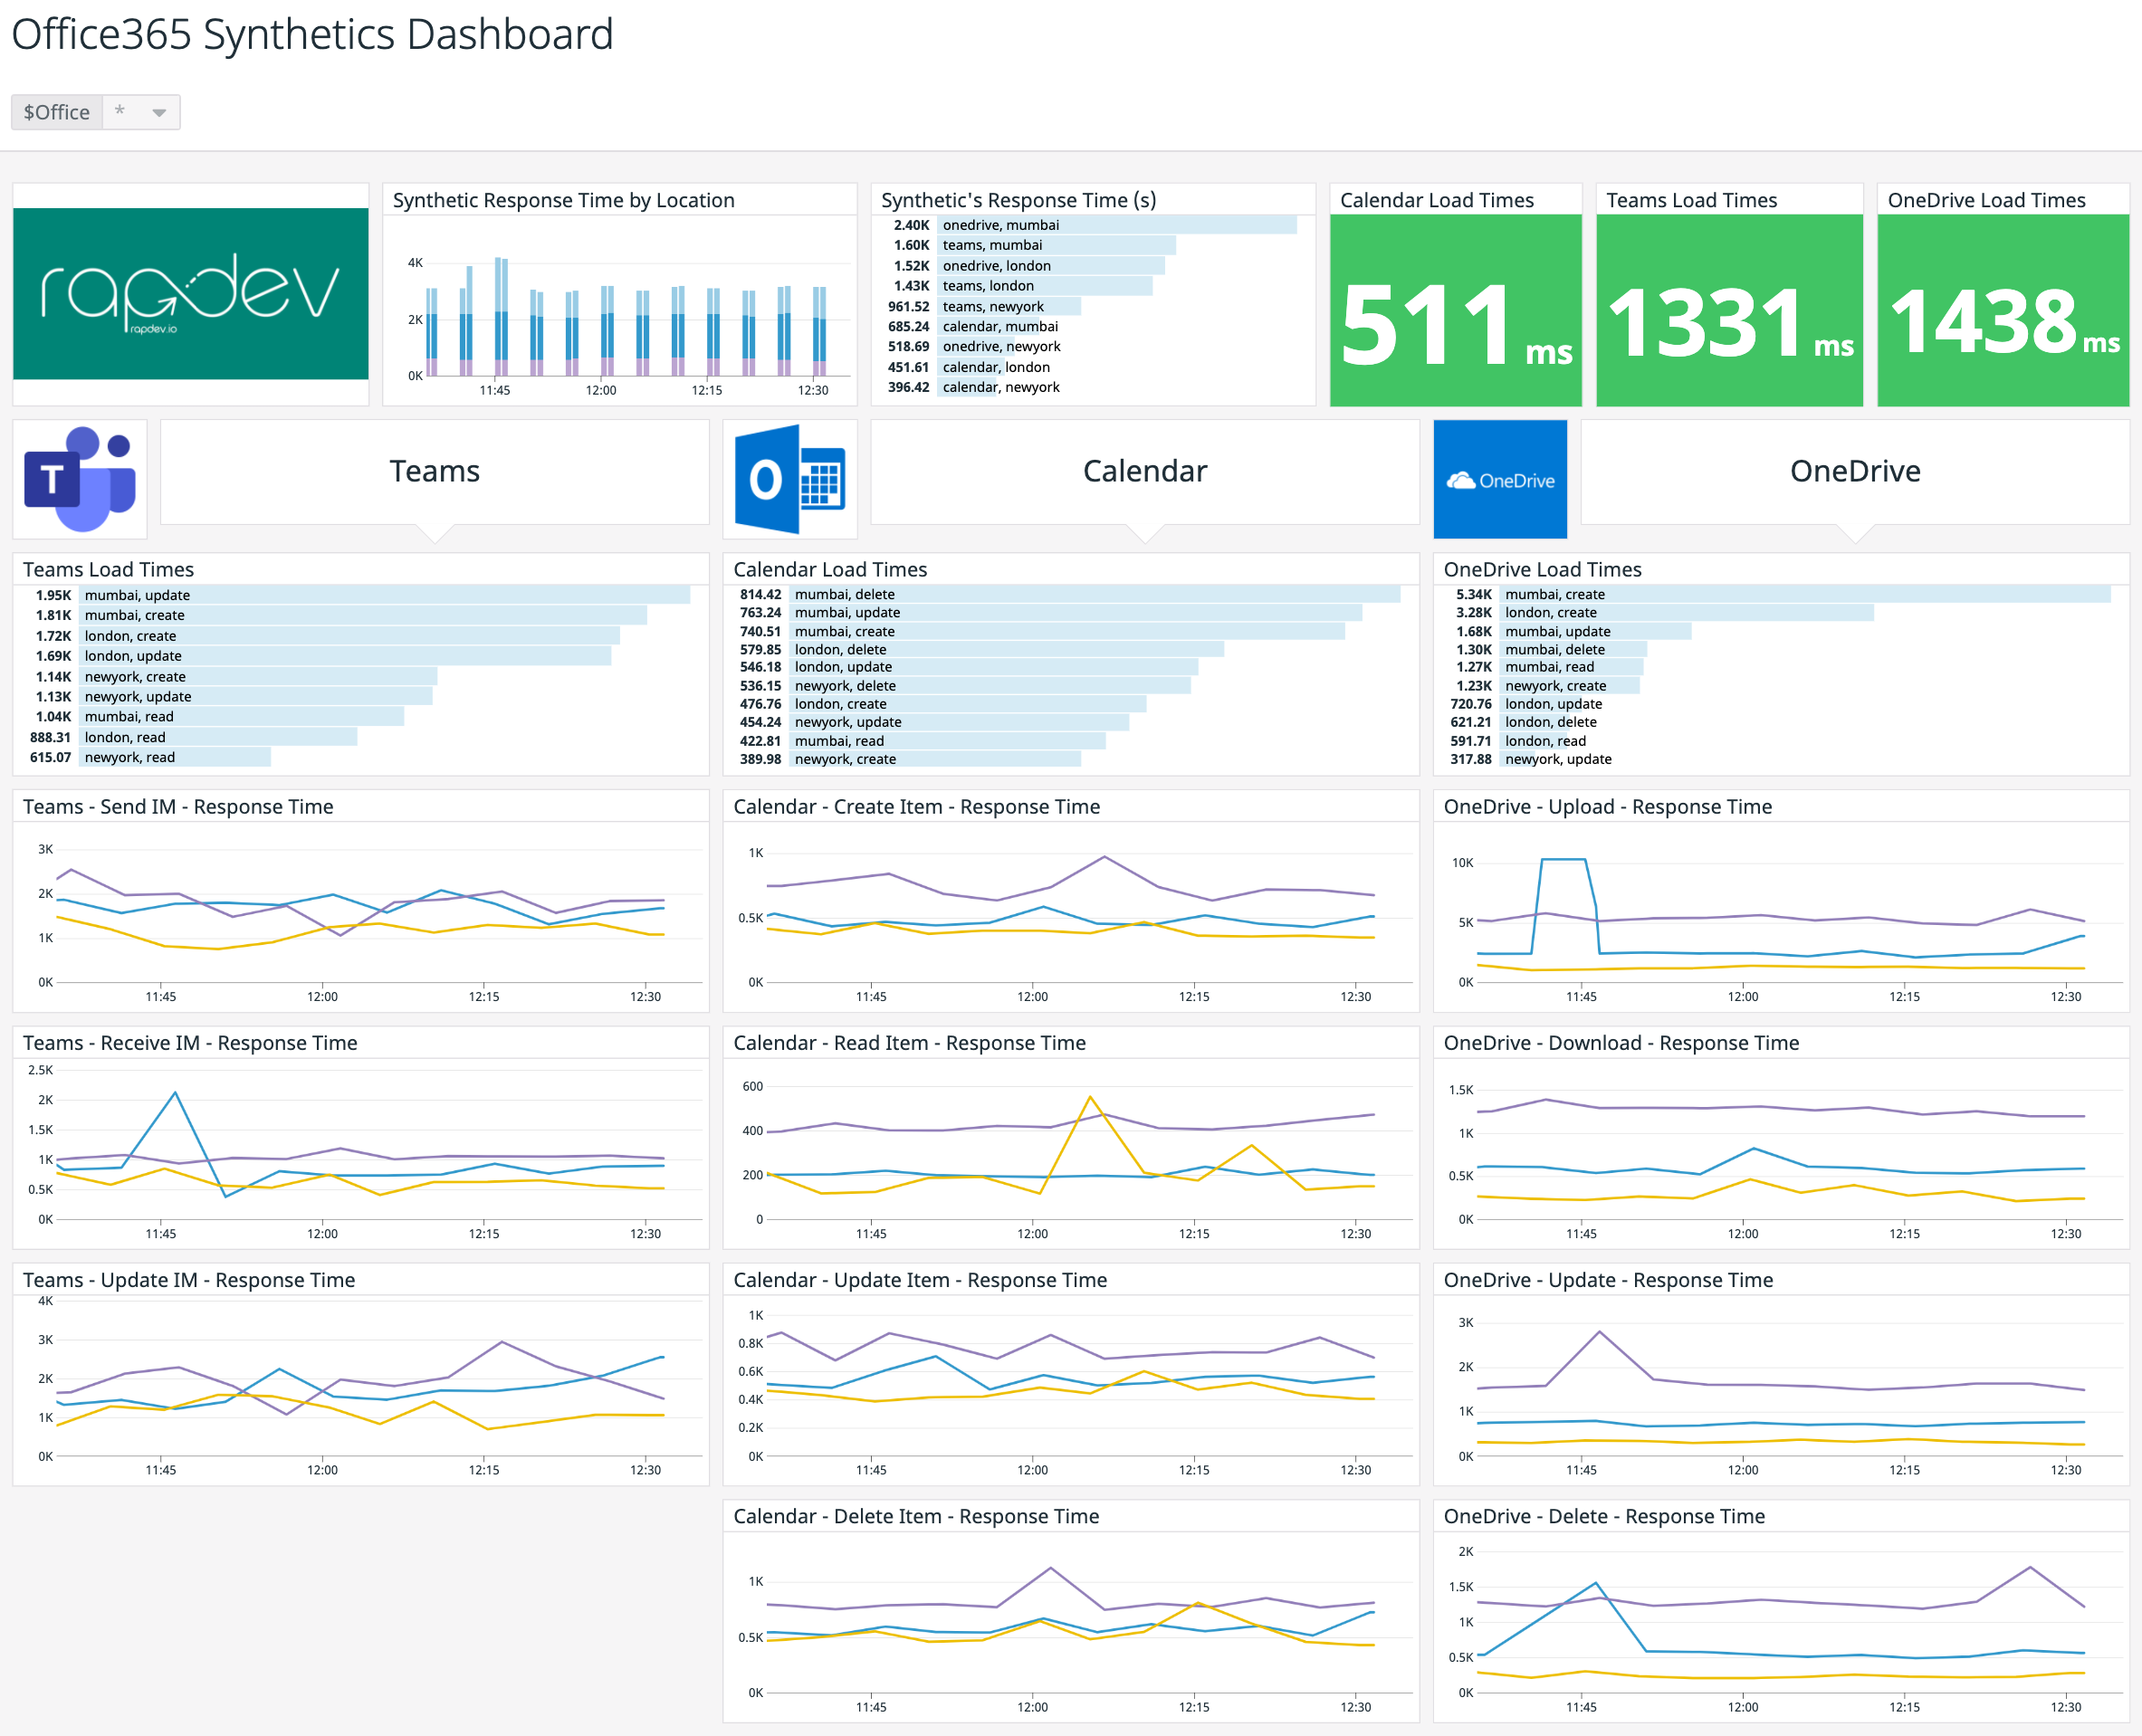Image resolution: width=2142 pixels, height=1736 pixels.
Task: Click the 1438 ms OneDrive Load Times value
Action: pos(2004,322)
